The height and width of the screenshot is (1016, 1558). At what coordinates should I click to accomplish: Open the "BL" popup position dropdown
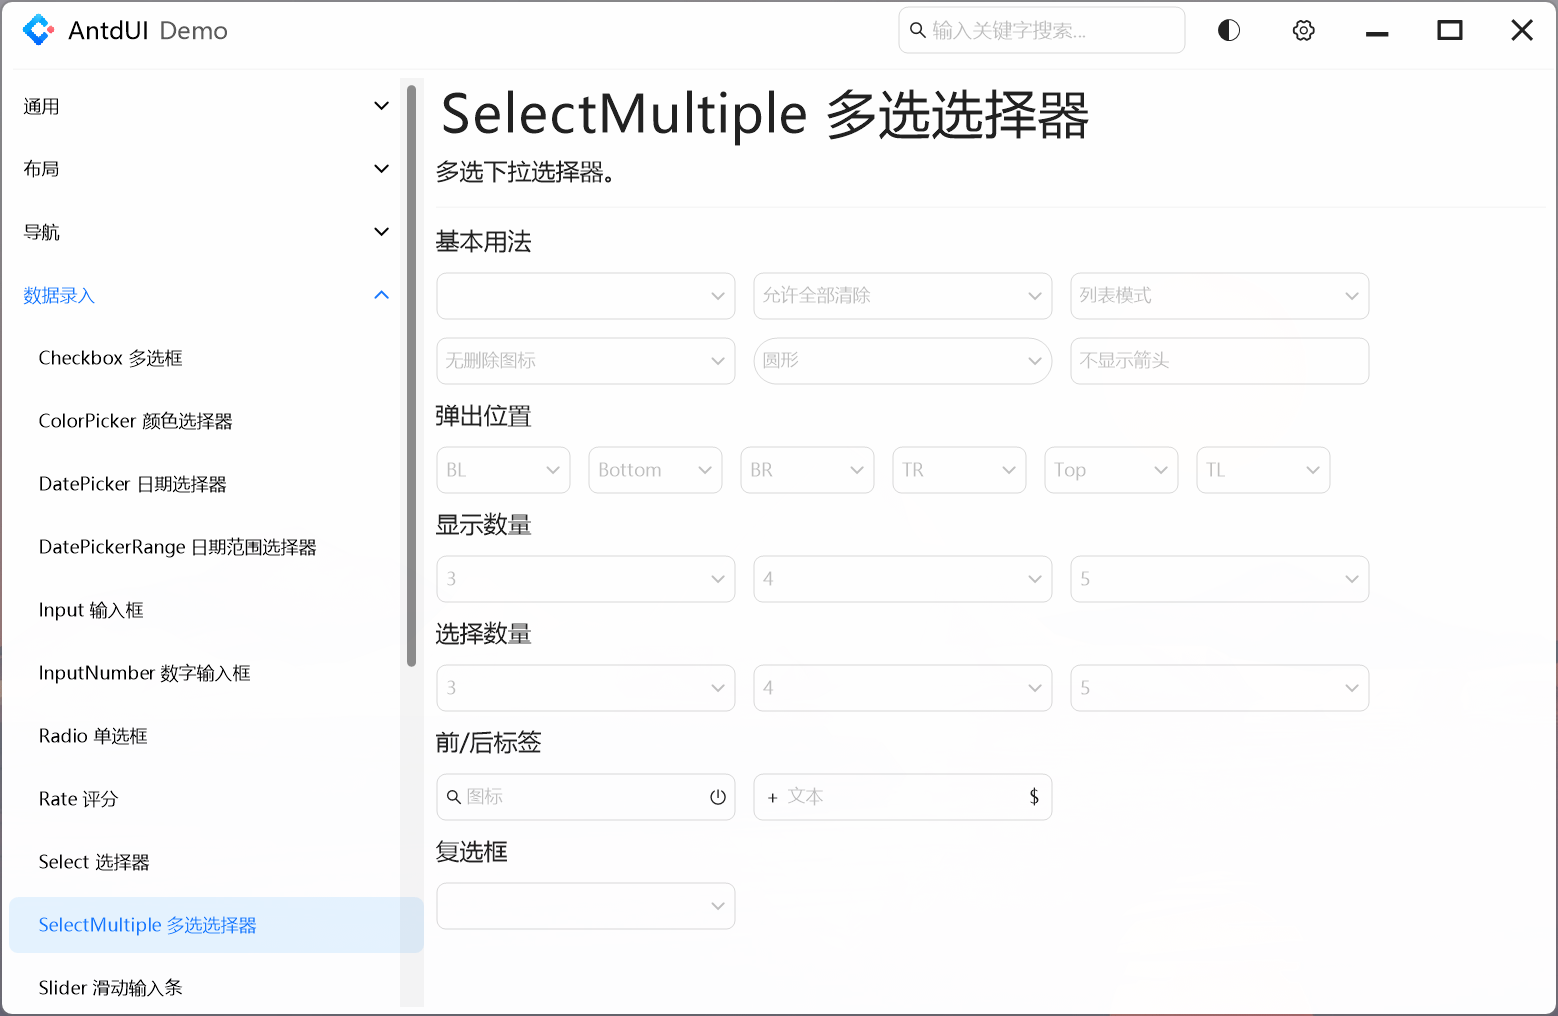[503, 470]
